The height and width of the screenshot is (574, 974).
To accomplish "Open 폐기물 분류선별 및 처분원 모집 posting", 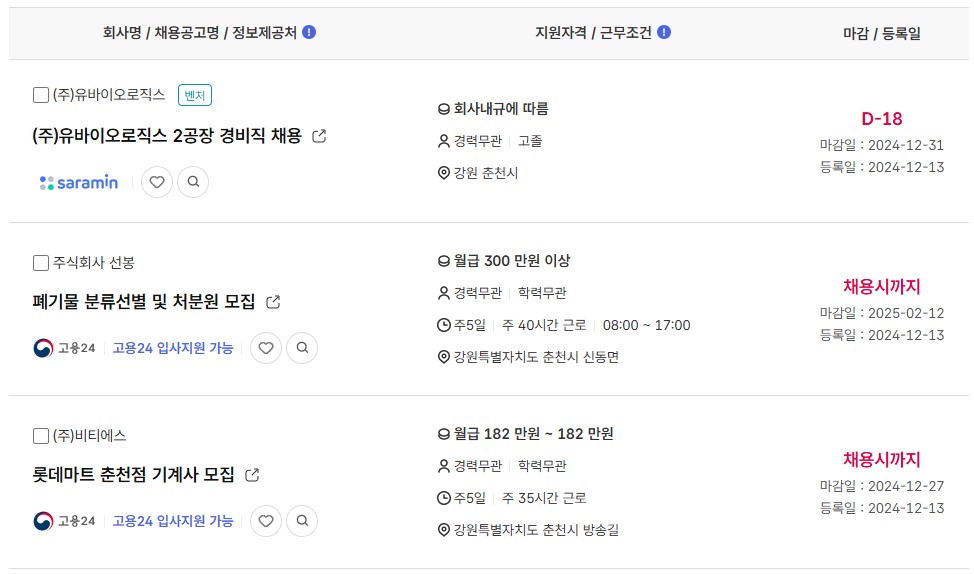I will pos(143,302).
